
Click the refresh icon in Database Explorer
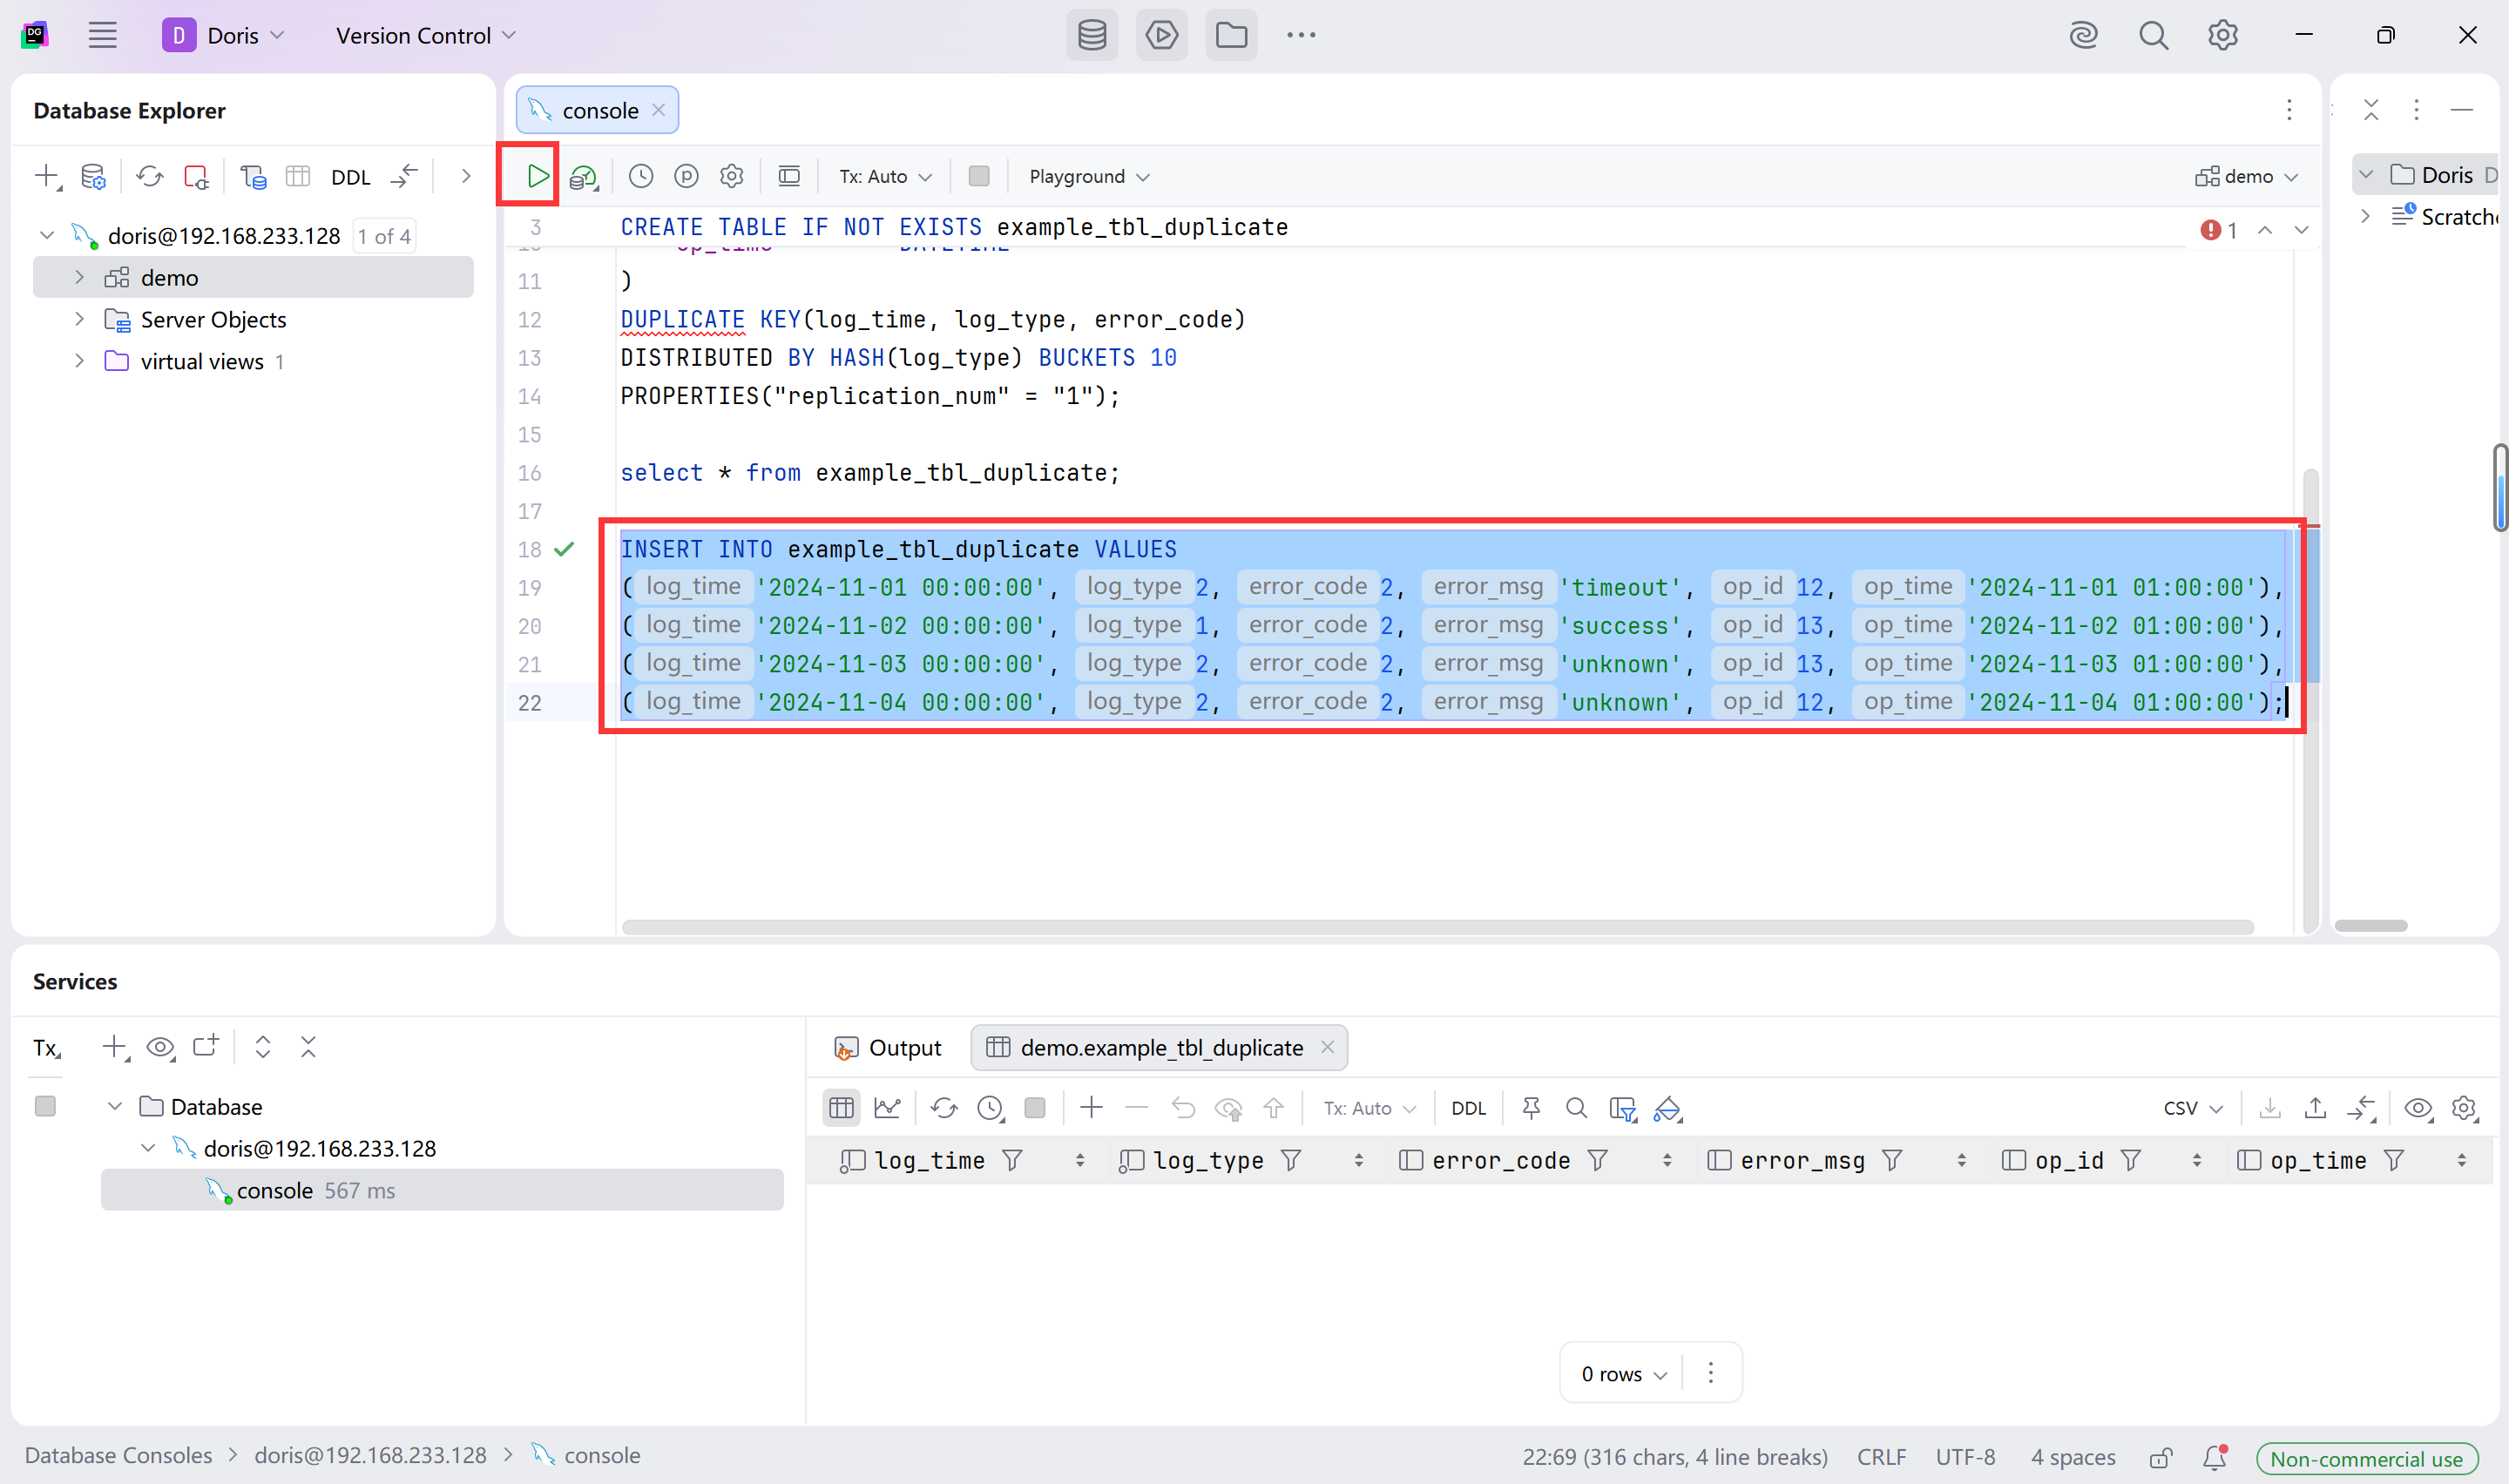point(150,177)
